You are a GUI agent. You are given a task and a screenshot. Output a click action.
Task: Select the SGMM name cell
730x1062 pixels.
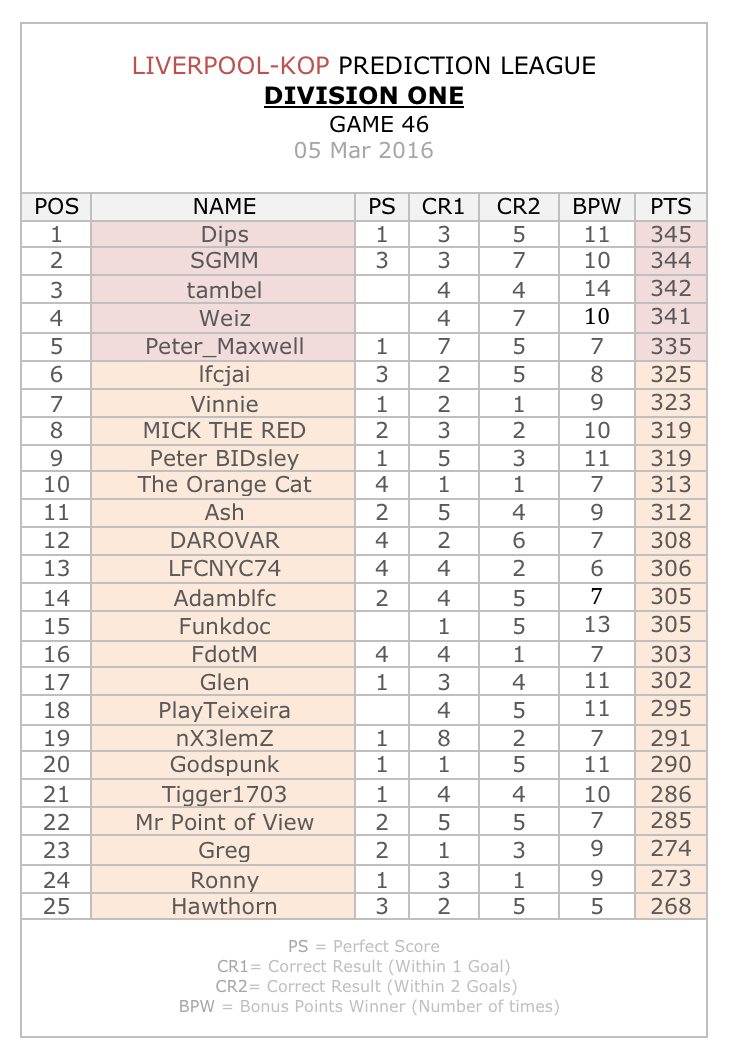tap(223, 261)
